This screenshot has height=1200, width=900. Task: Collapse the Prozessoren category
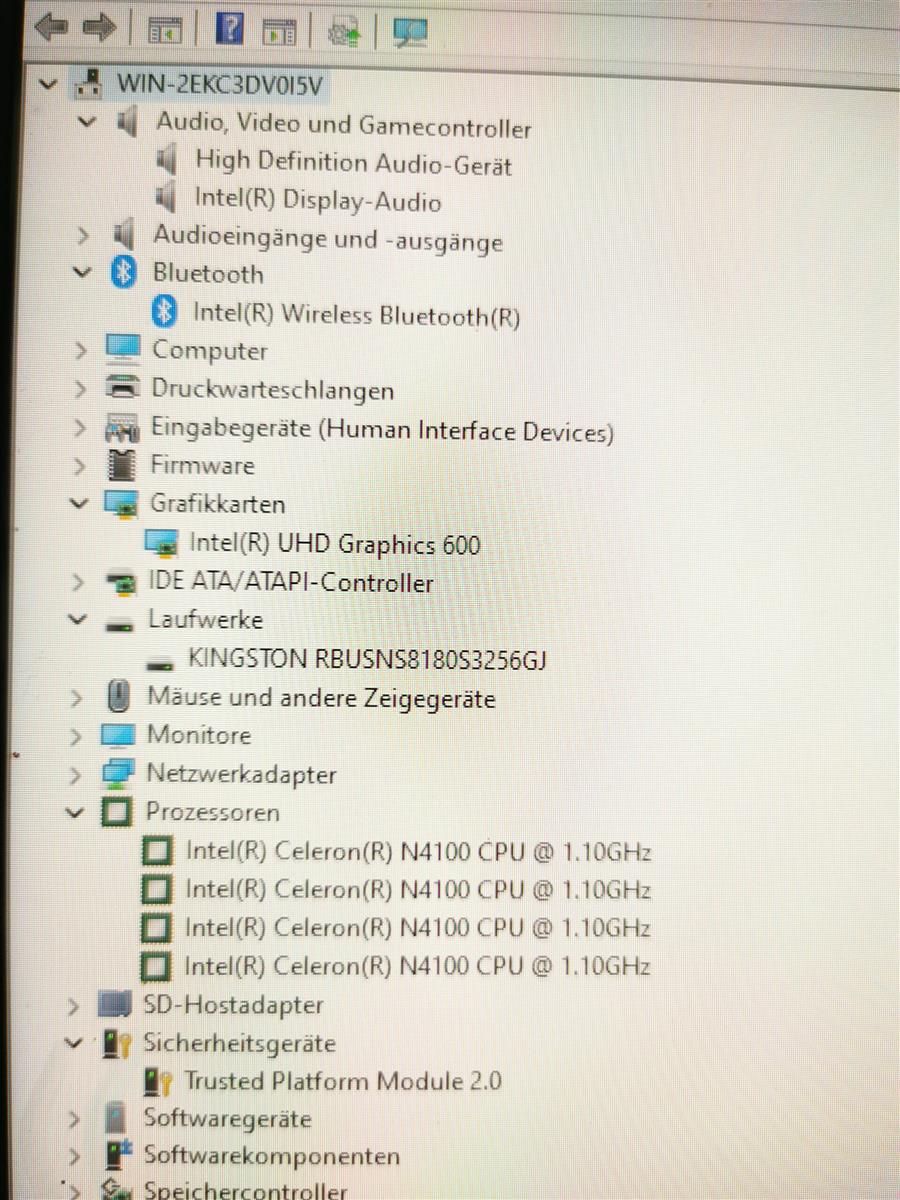[75, 813]
